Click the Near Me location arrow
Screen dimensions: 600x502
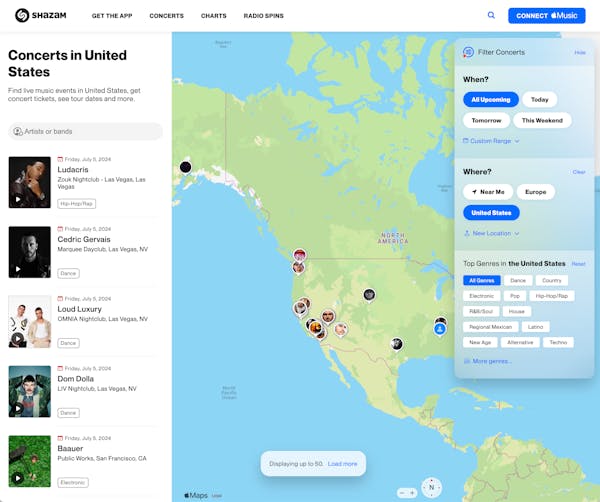[474, 192]
